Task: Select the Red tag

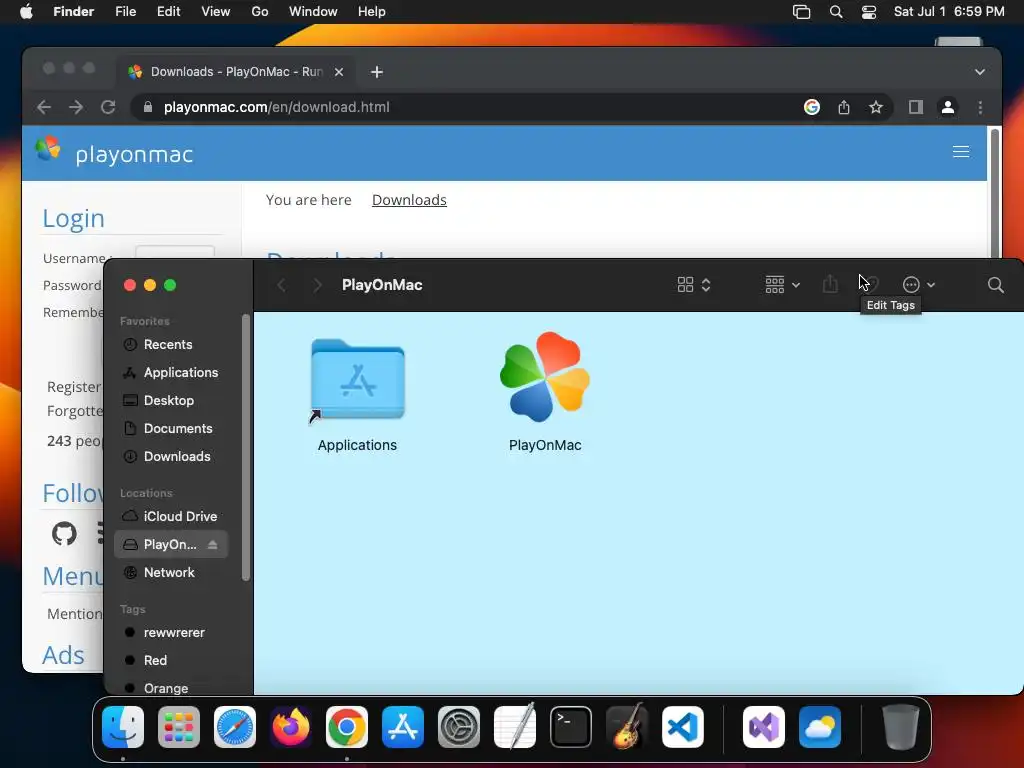Action: pyautogui.click(x=172, y=660)
